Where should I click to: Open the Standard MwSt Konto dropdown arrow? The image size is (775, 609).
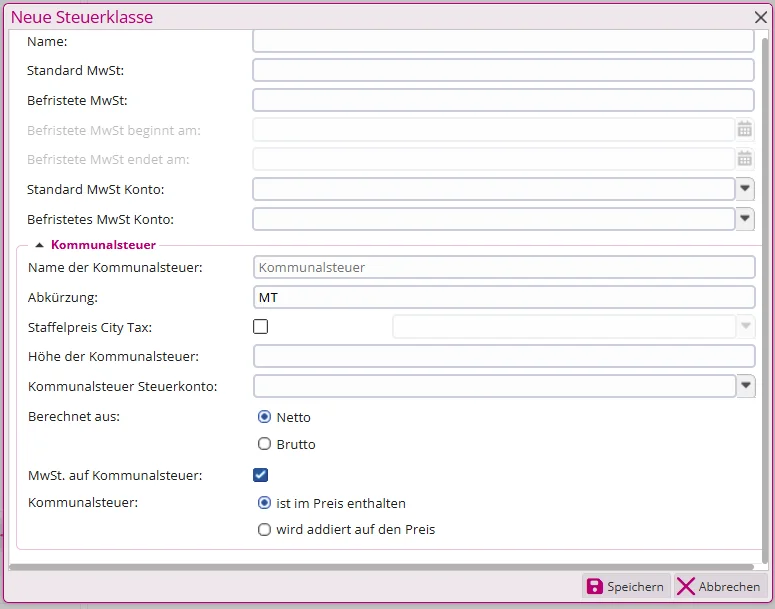(x=745, y=189)
